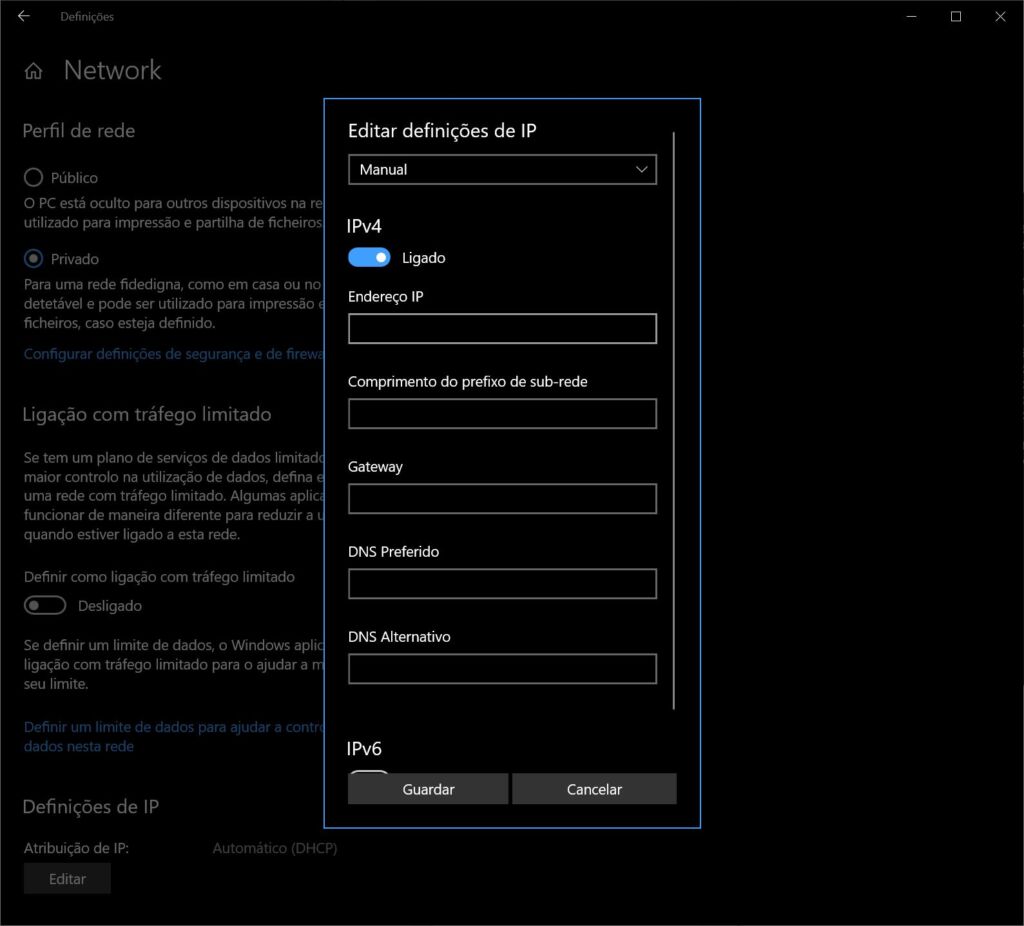Close the Definições window
Screen dimensions: 1024x926
[1000, 17]
